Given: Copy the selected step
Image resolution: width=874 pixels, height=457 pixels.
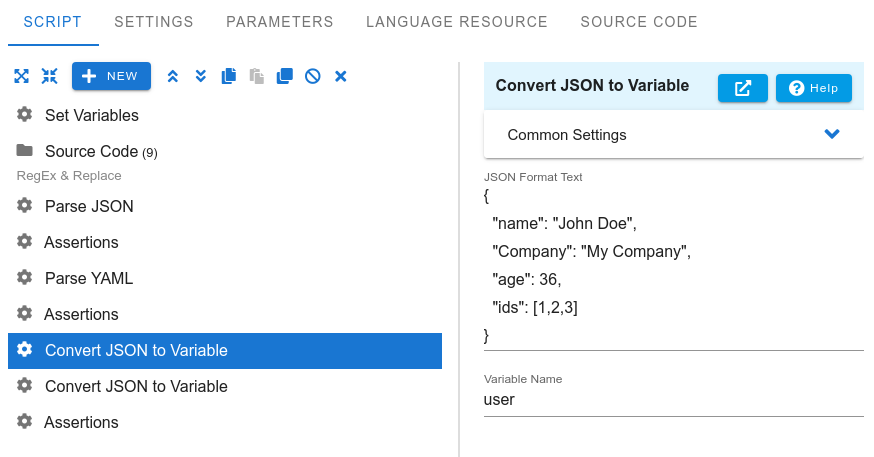Looking at the screenshot, I should 229,76.
